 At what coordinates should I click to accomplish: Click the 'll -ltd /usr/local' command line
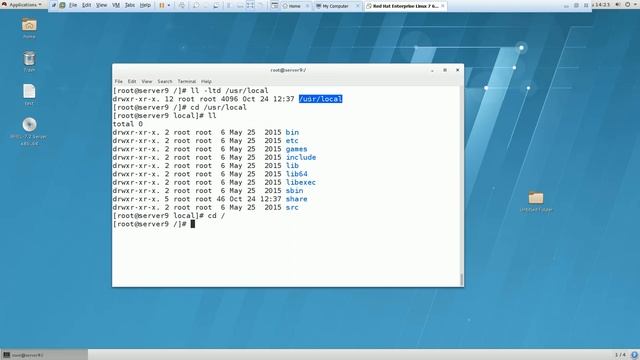(191, 91)
